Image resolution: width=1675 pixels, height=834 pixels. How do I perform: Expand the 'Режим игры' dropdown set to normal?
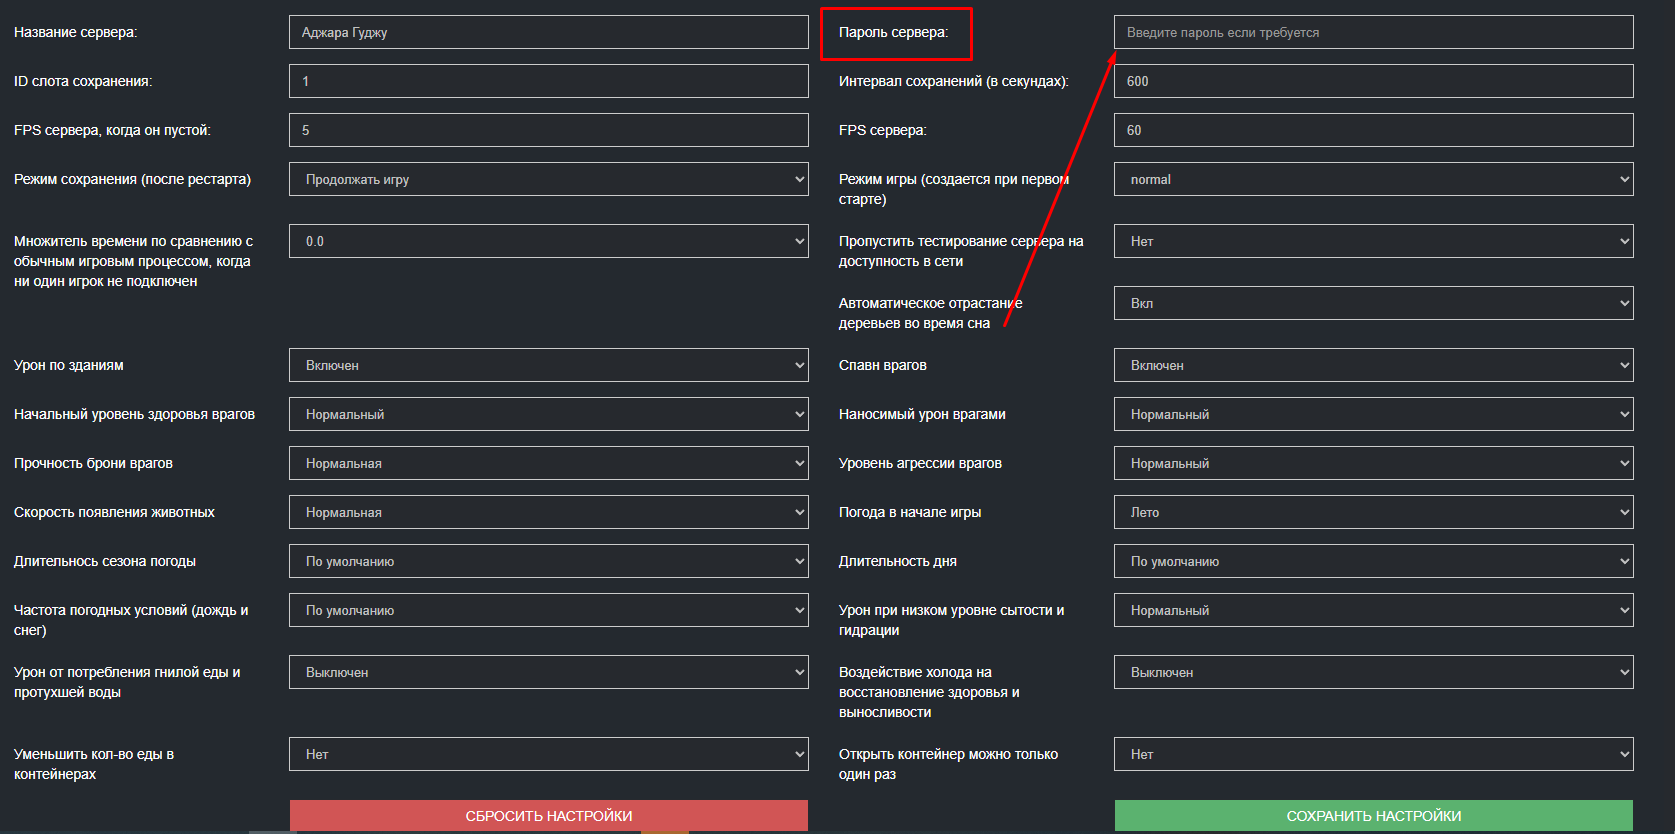point(1373,179)
